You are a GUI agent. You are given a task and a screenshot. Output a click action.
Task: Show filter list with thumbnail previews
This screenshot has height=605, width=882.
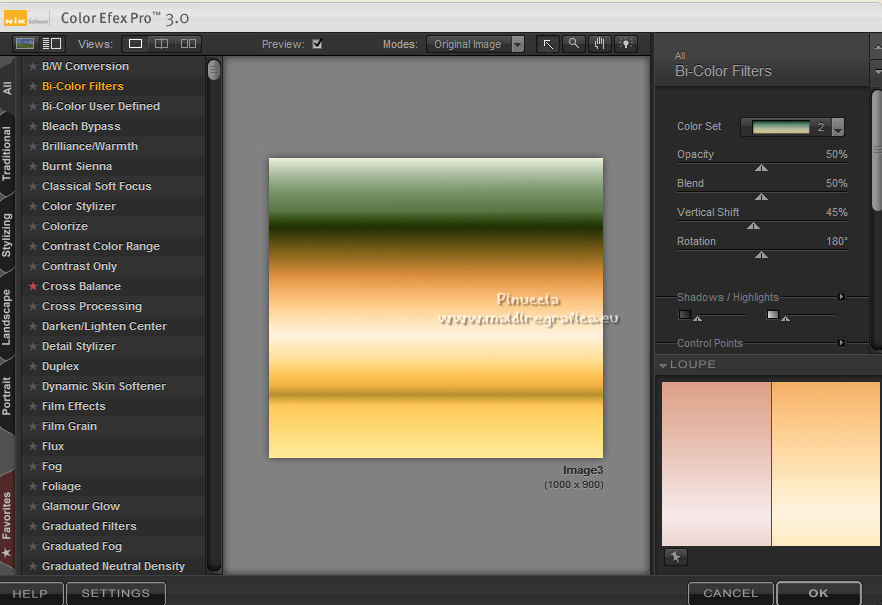click(x=26, y=44)
